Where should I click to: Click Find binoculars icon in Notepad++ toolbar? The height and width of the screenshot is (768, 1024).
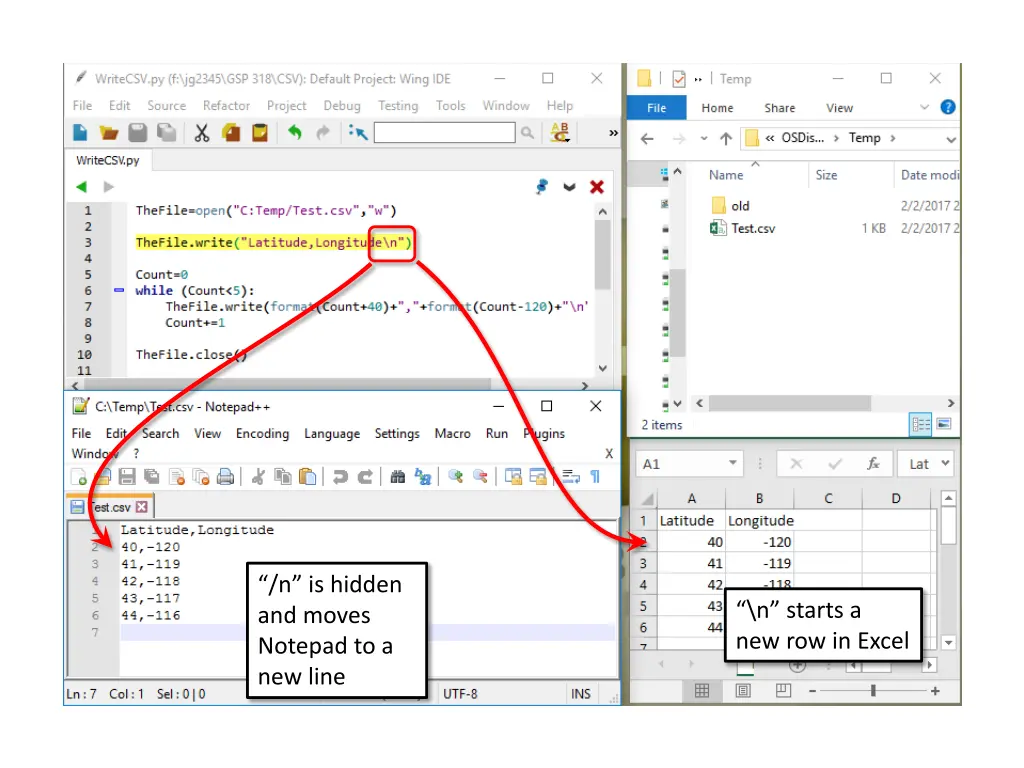click(x=398, y=477)
